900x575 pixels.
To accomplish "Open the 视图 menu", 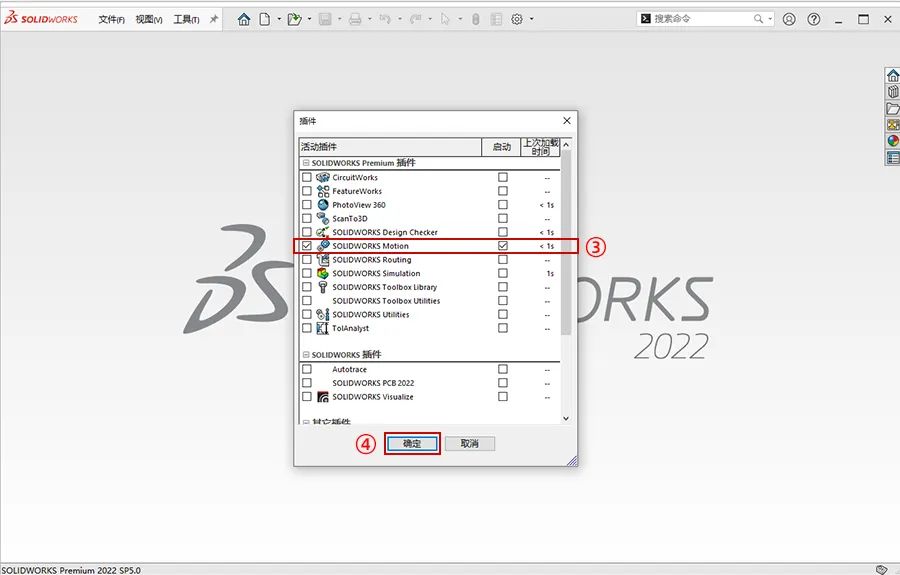I will pyautogui.click(x=149, y=20).
